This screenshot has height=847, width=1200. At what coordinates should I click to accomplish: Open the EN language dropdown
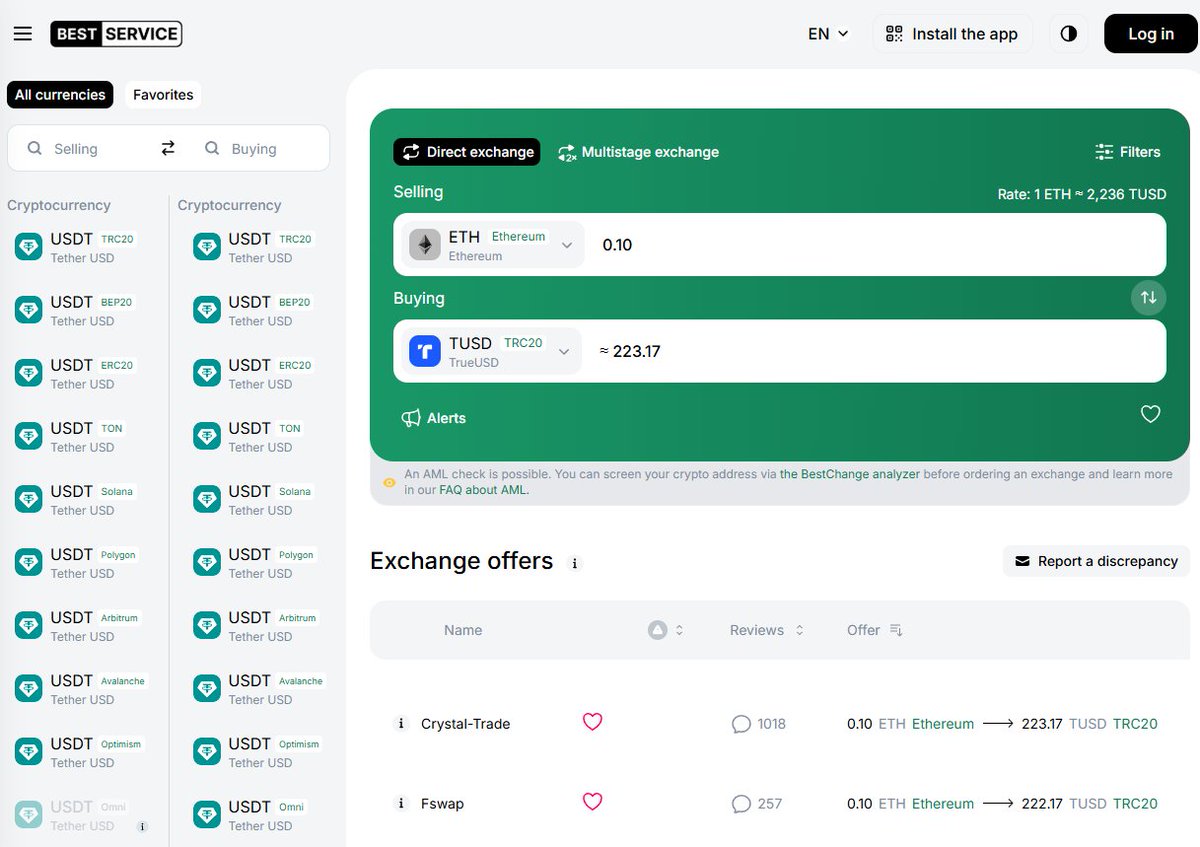pyautogui.click(x=828, y=34)
